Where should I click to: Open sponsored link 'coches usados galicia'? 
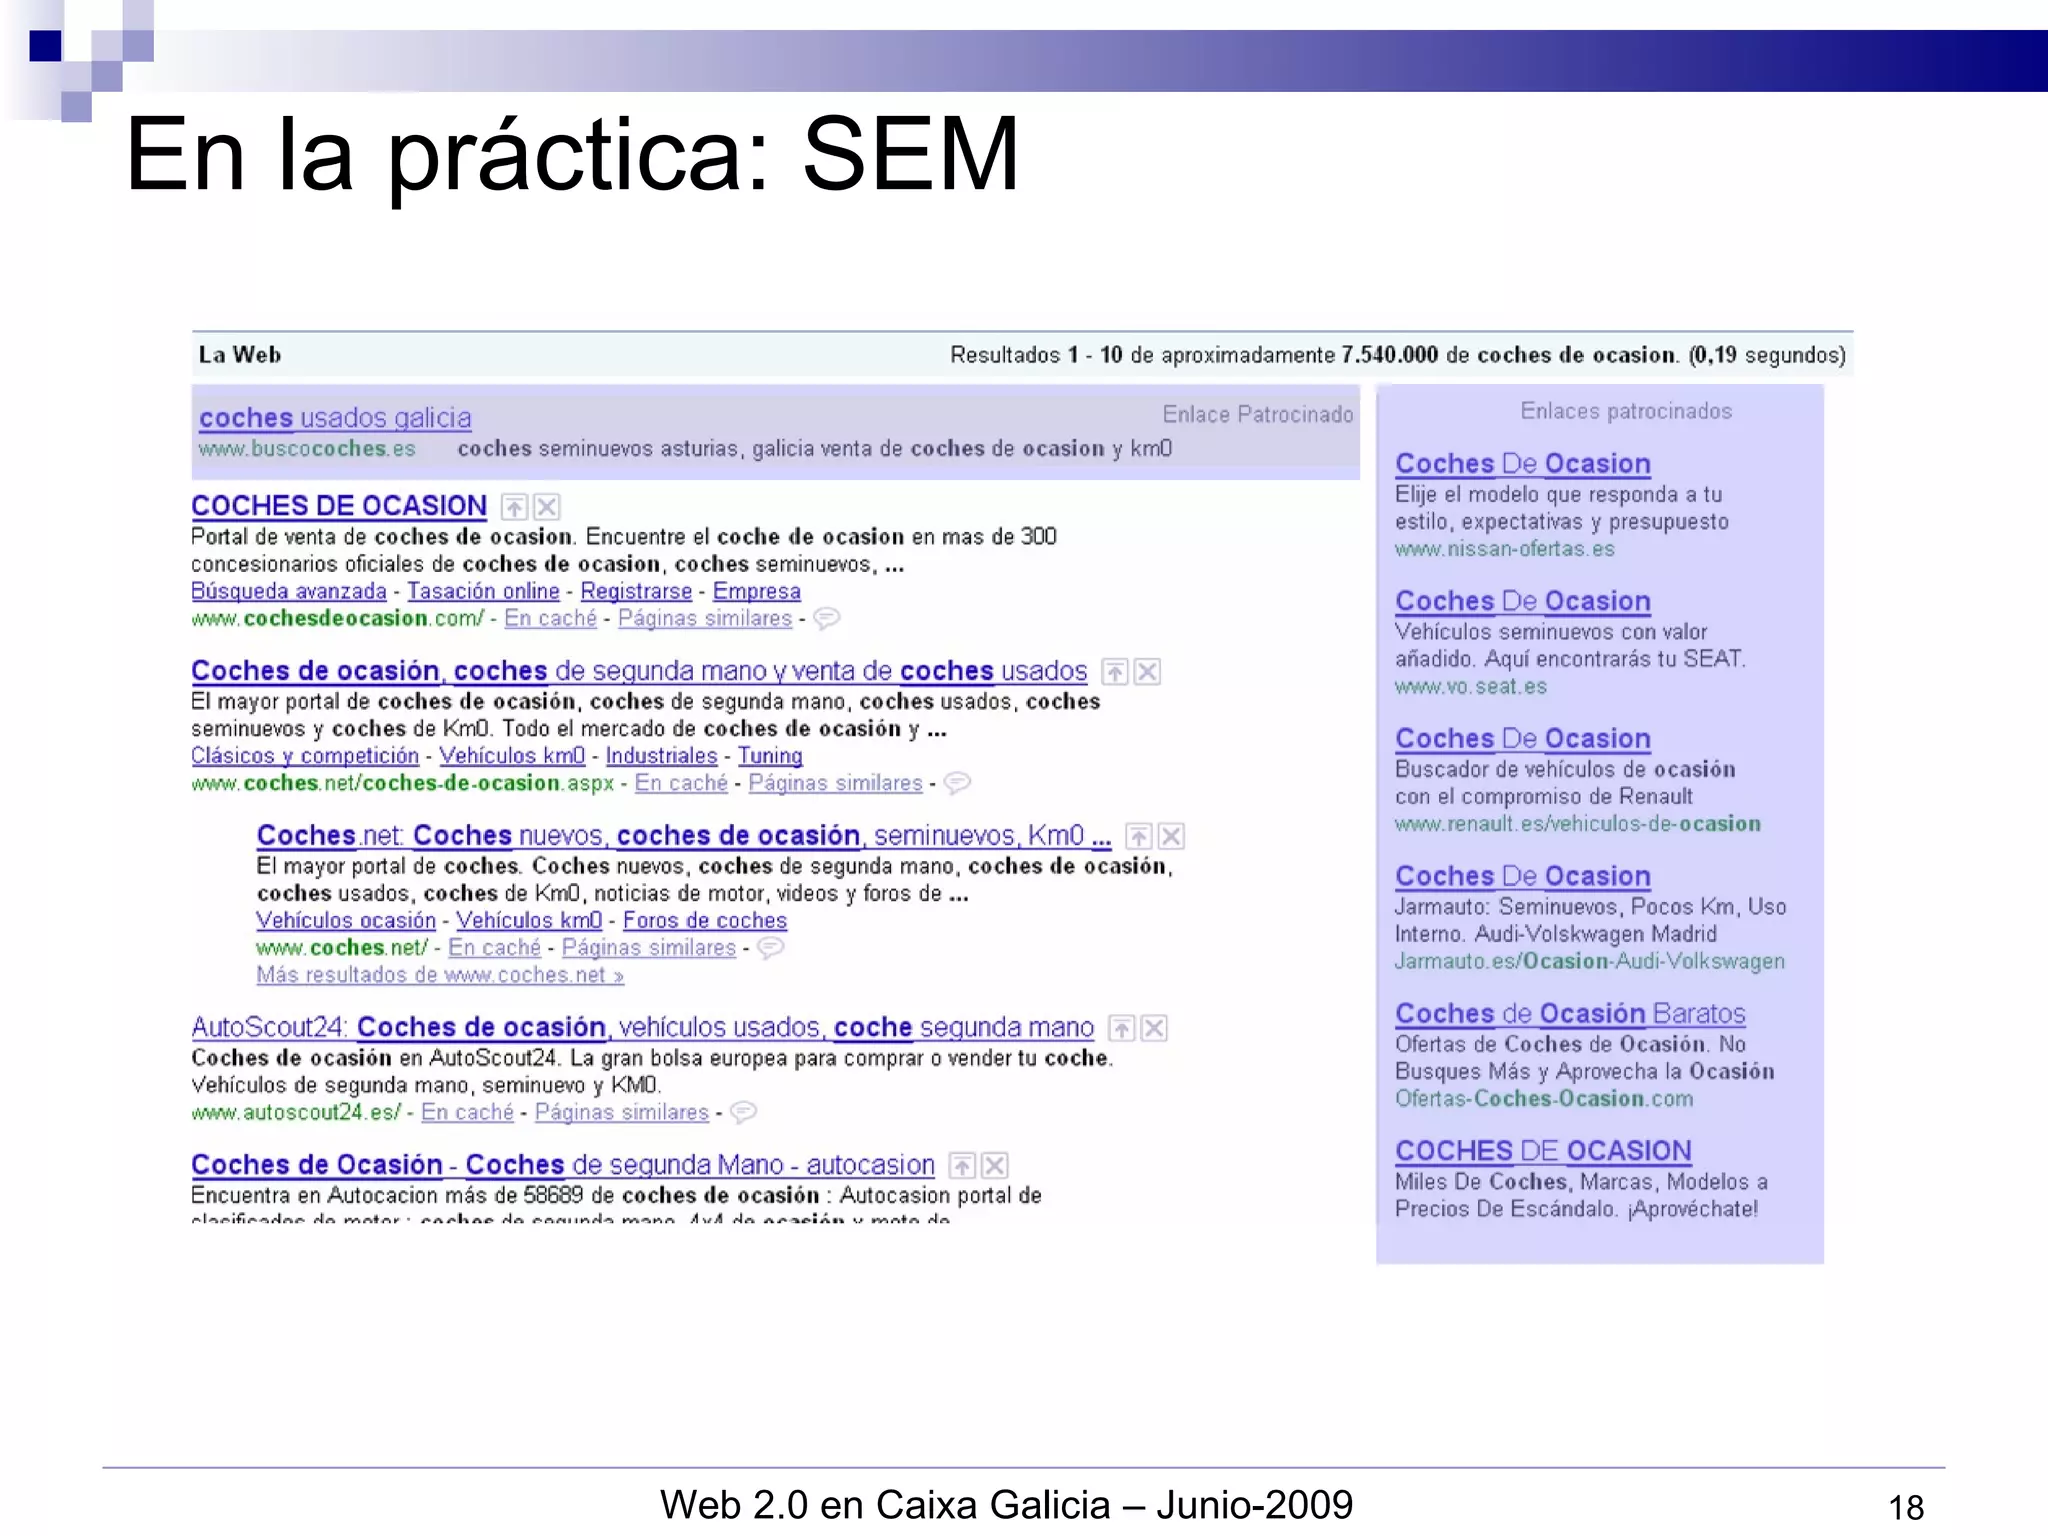335,418
